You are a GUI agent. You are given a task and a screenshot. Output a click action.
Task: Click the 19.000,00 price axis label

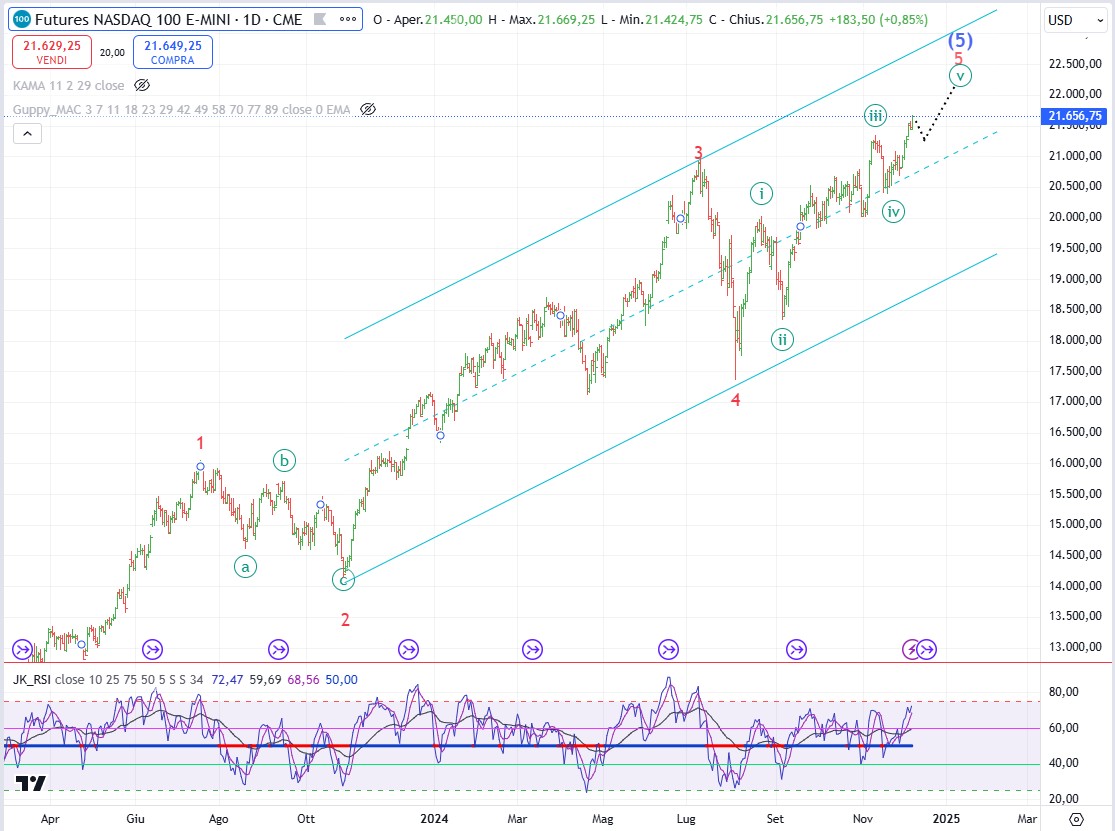tap(1074, 279)
